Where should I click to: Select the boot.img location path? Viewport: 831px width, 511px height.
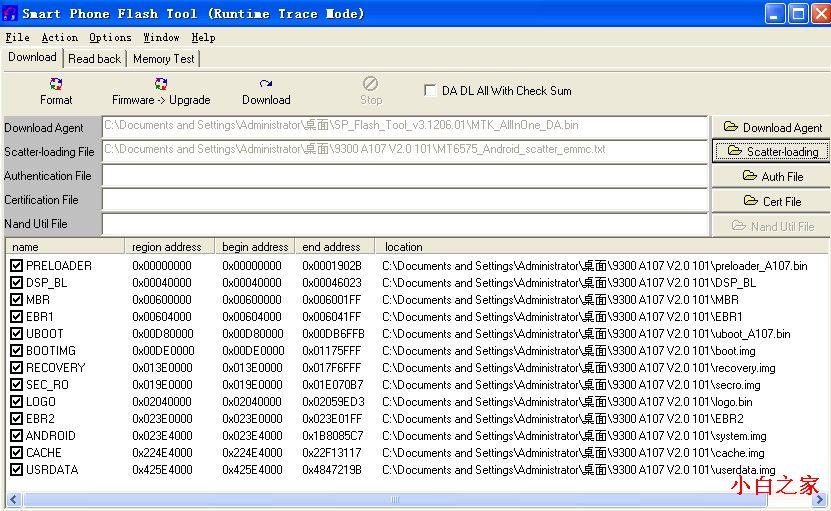[x=569, y=351]
